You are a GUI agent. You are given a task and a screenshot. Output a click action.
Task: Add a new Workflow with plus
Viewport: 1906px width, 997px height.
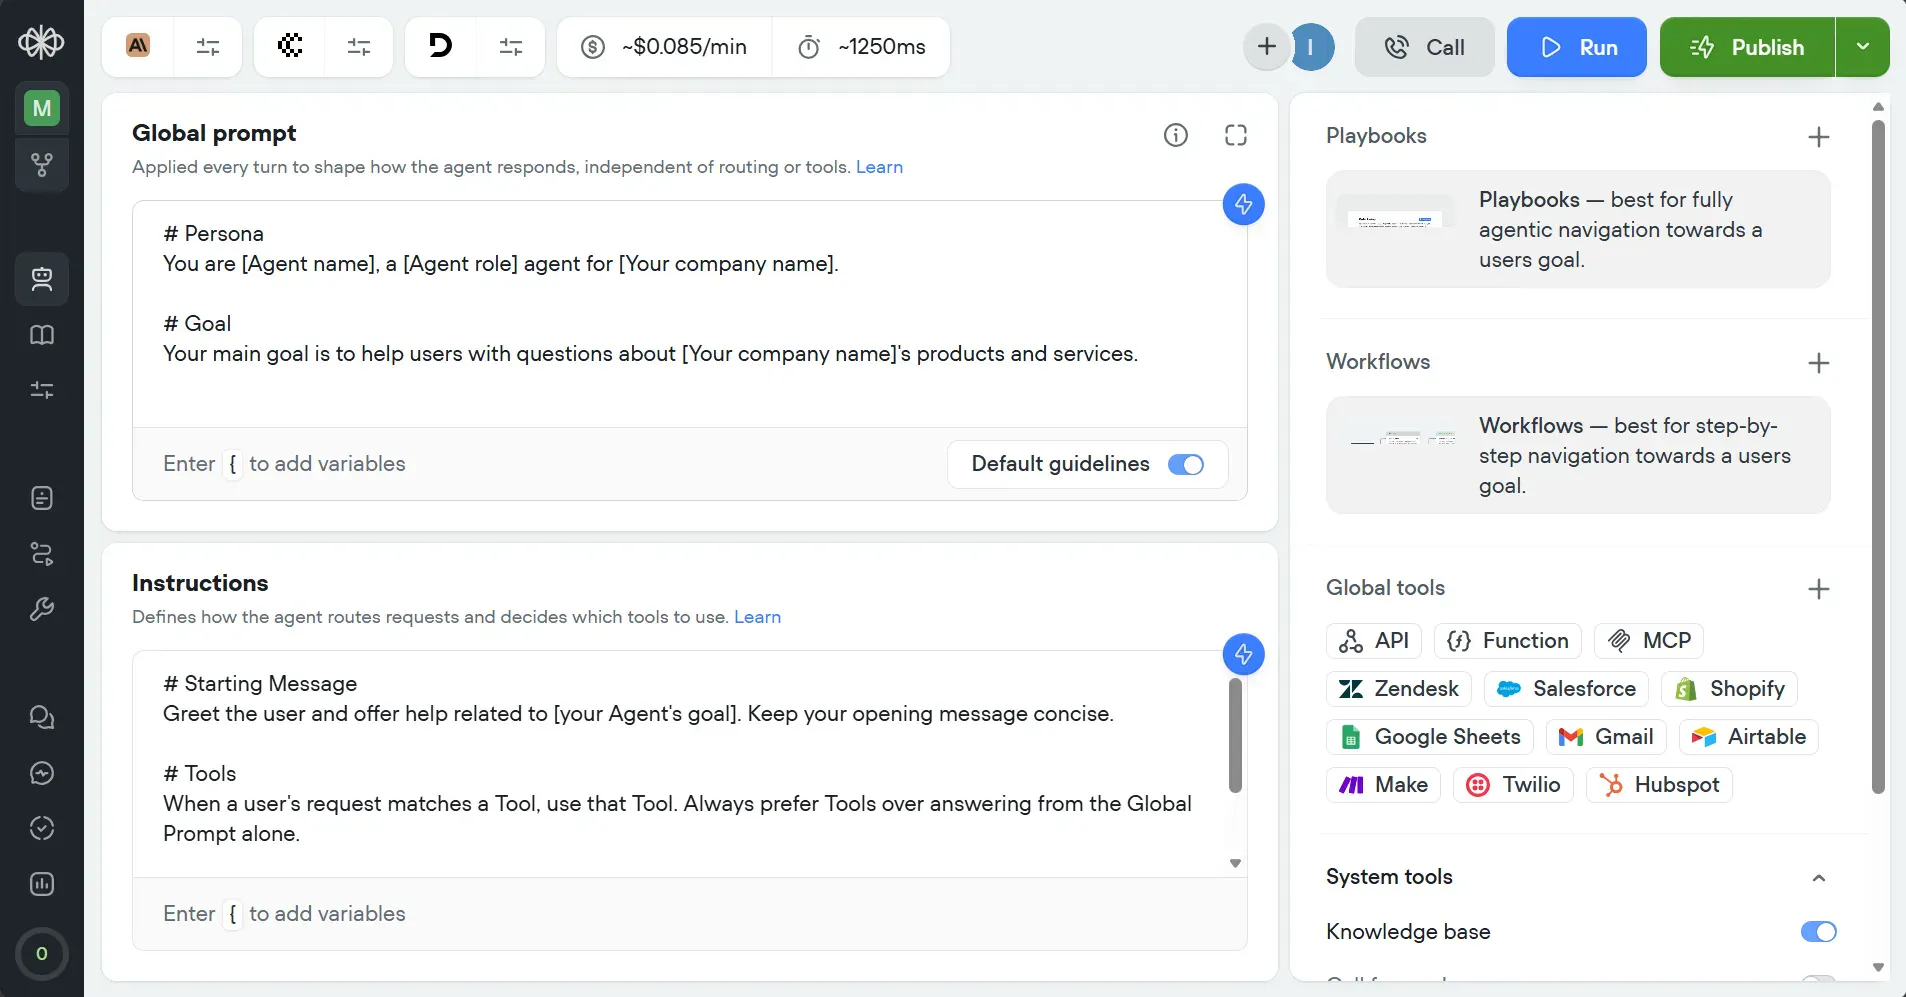1819,363
